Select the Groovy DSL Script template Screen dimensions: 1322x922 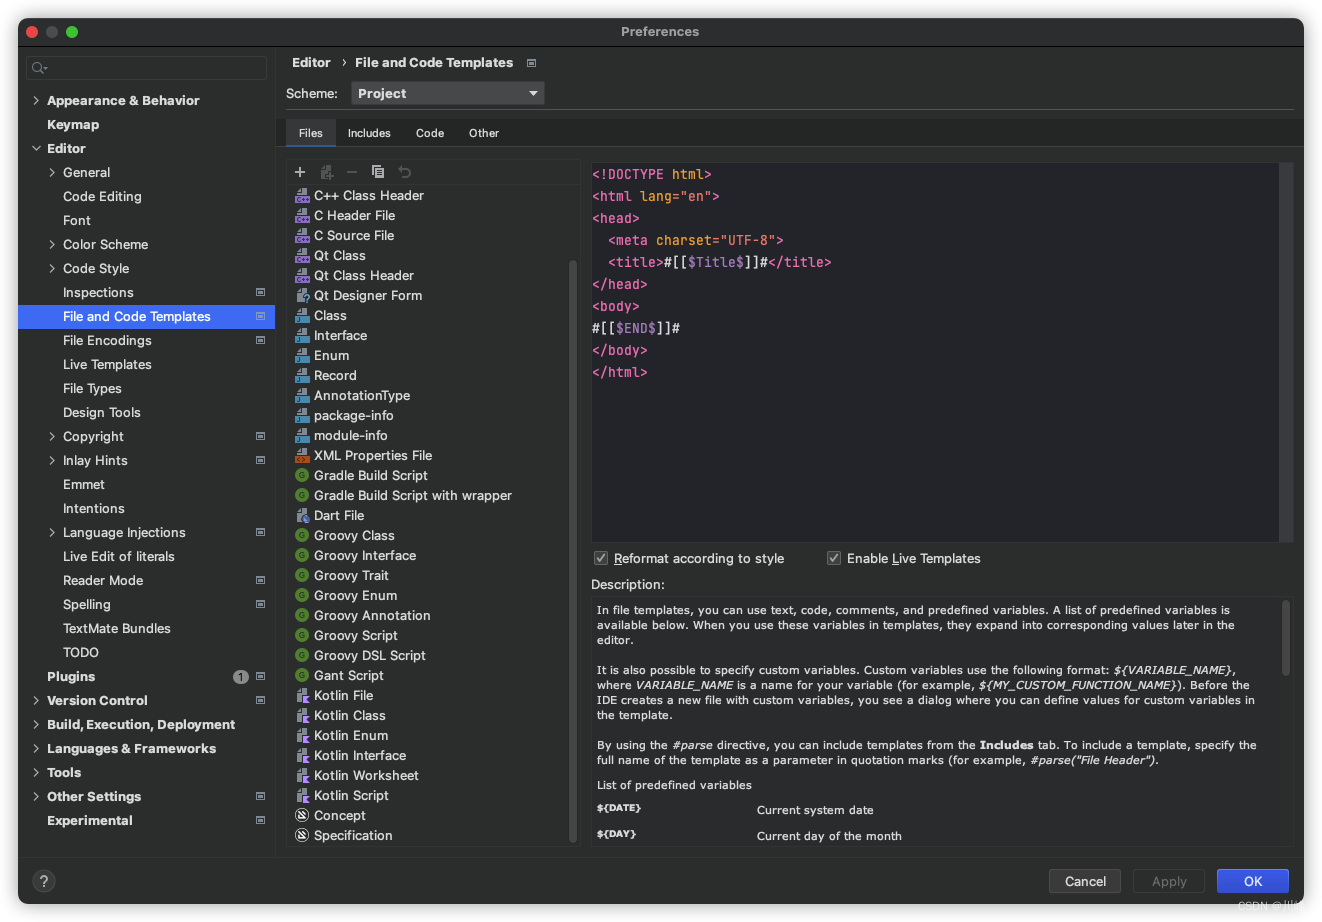[370, 656]
